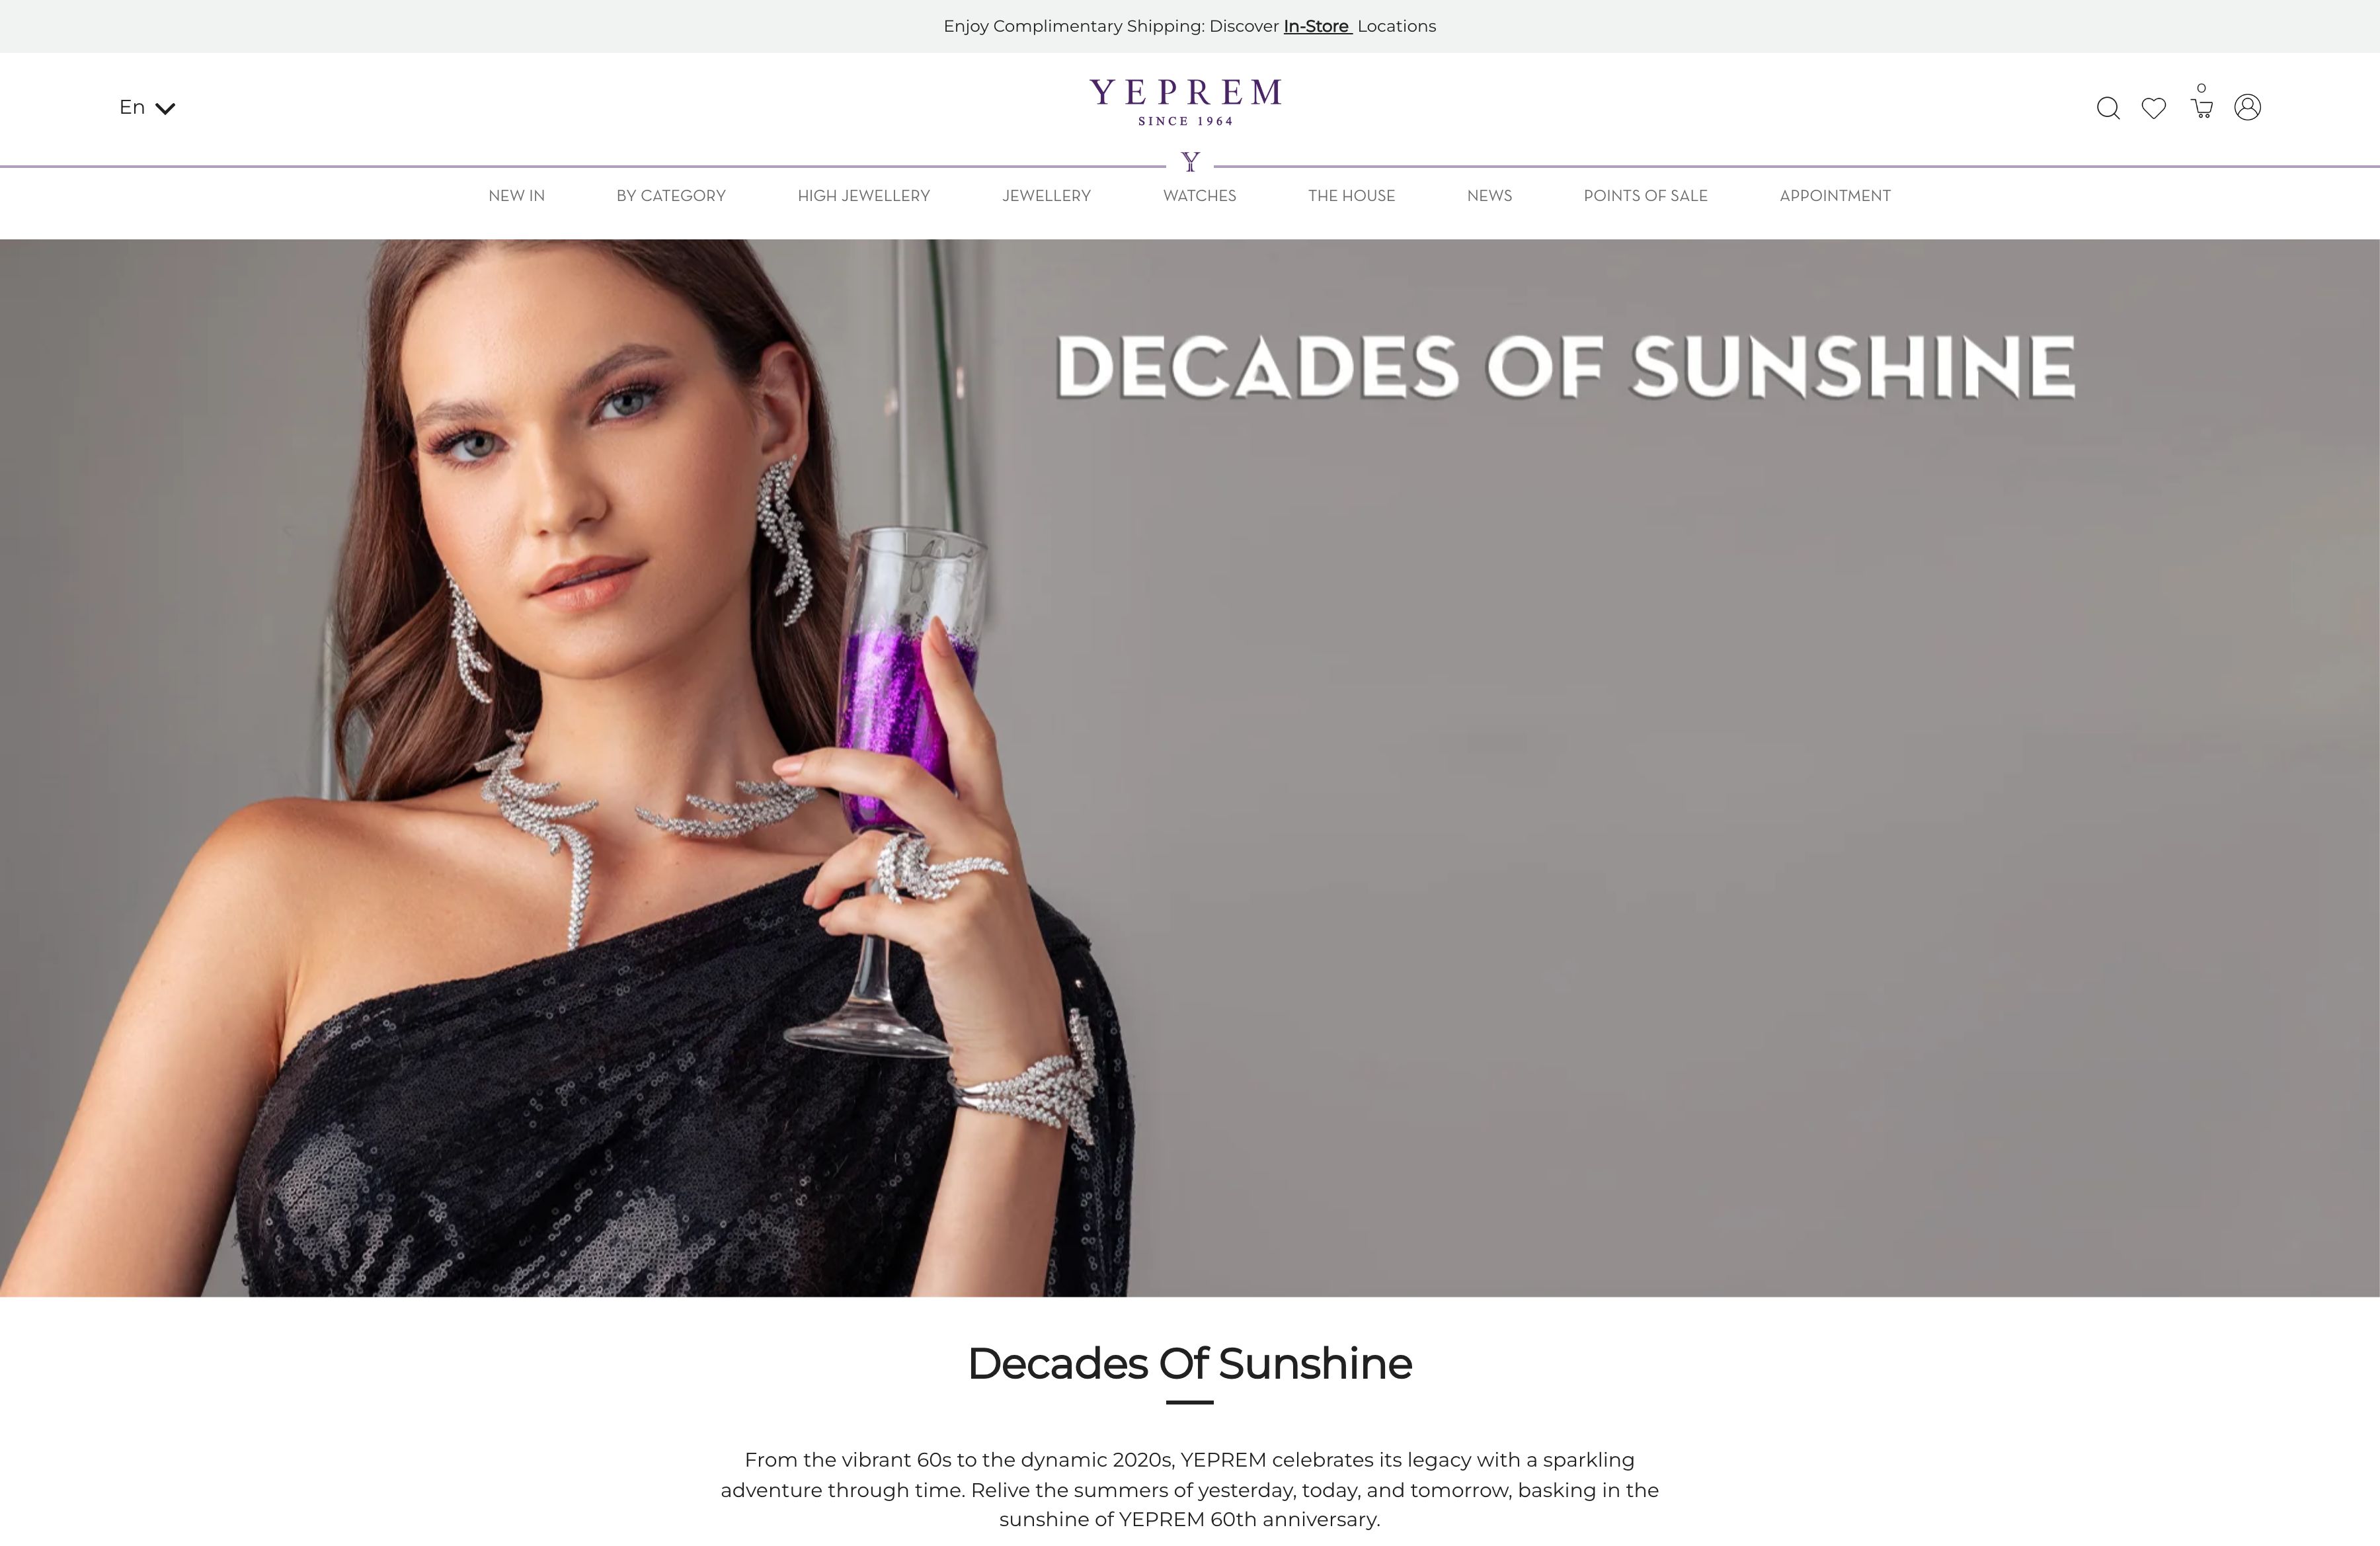Image resolution: width=2380 pixels, height=1546 pixels.
Task: Follow the In-Store locations link
Action: (1317, 26)
